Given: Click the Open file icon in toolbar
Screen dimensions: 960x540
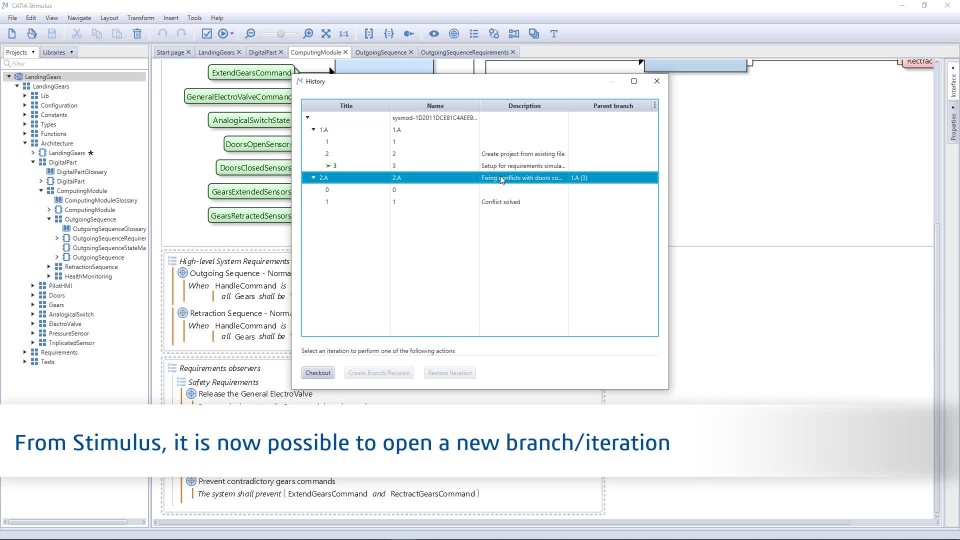Looking at the screenshot, I should tap(32, 34).
